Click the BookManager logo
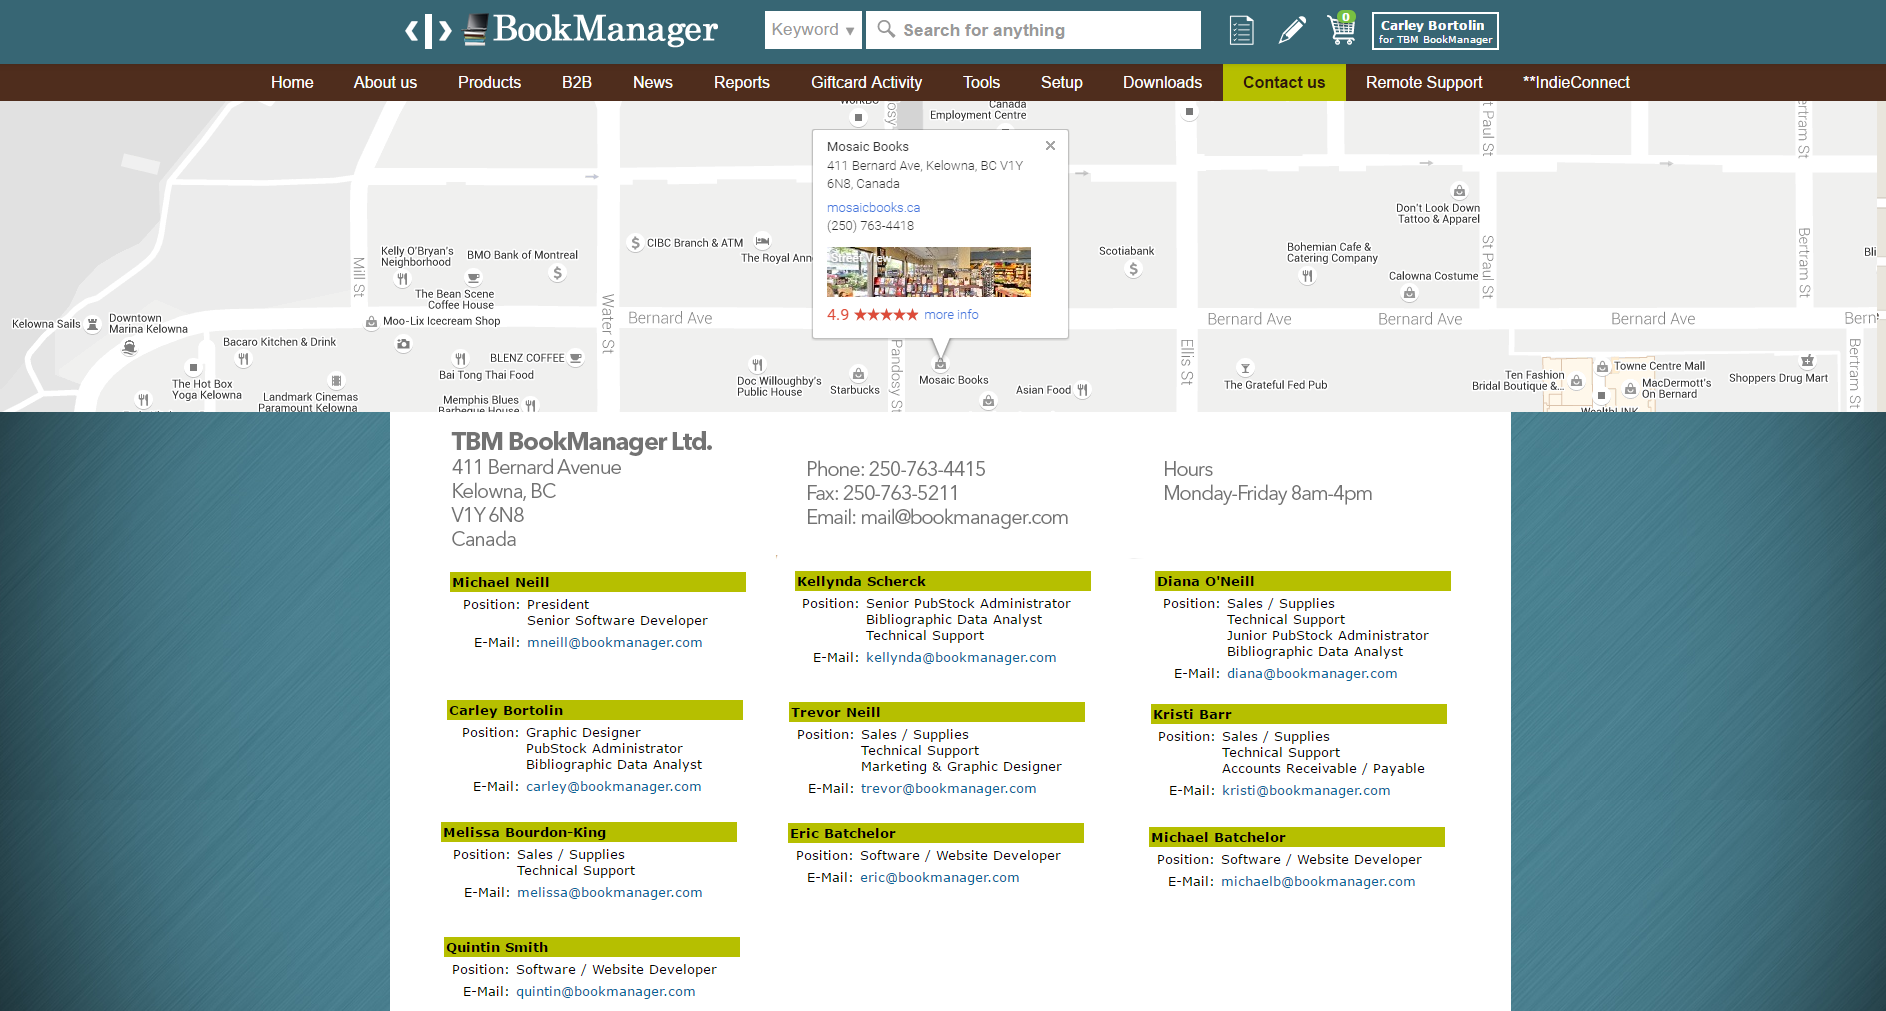 click(x=561, y=30)
